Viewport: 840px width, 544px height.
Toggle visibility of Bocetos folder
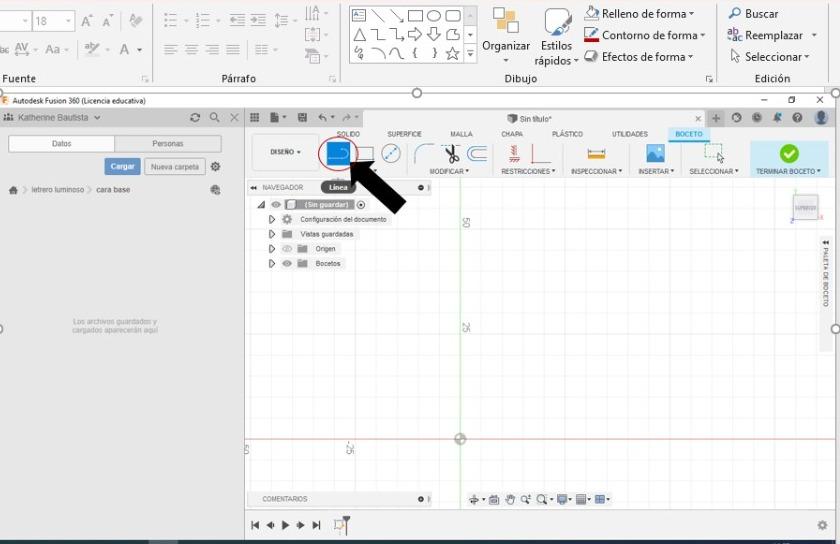[x=287, y=264]
